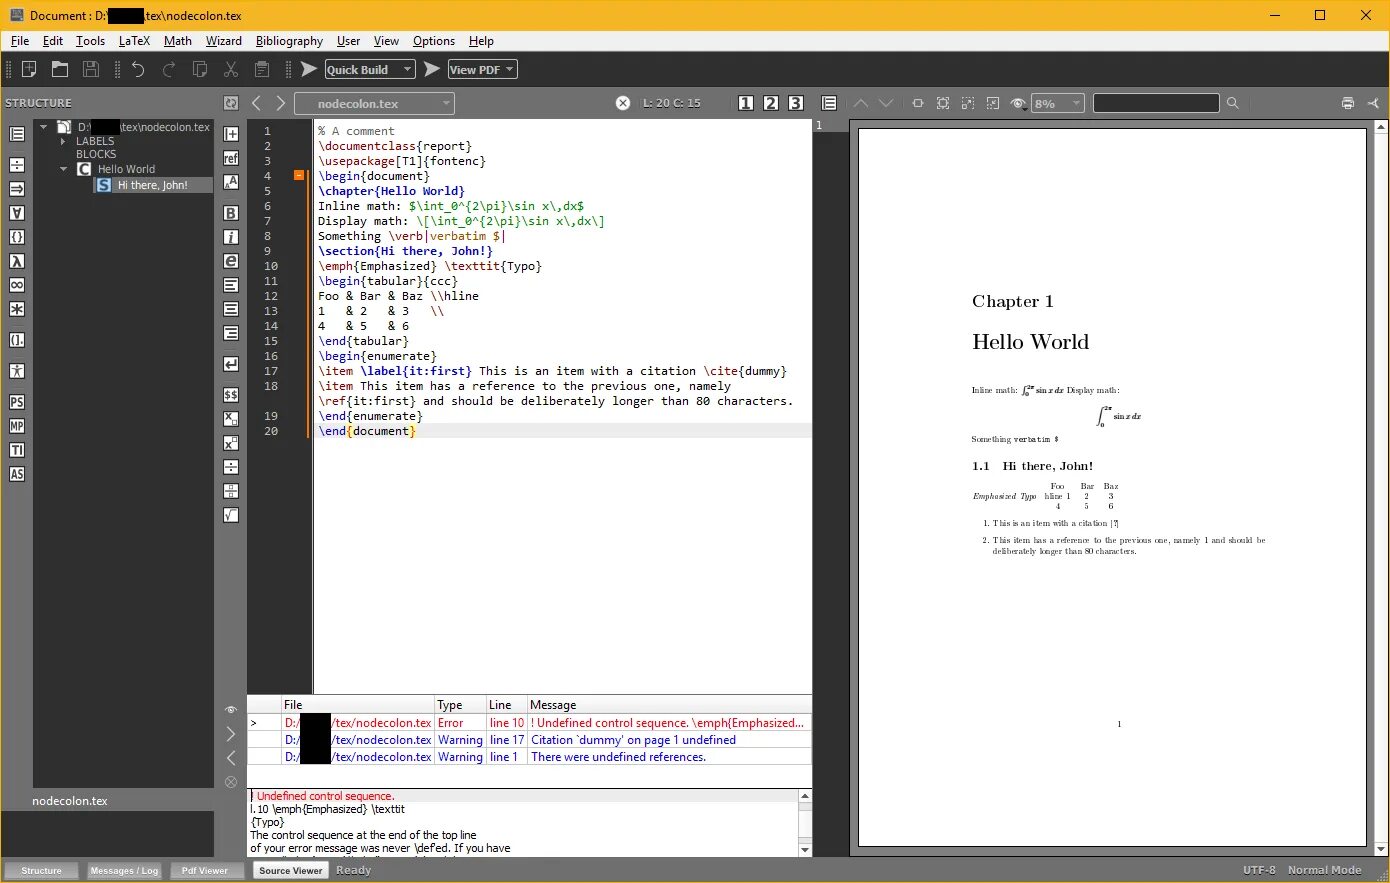Open a file with the folder icon
The height and width of the screenshot is (883, 1390).
(x=60, y=69)
